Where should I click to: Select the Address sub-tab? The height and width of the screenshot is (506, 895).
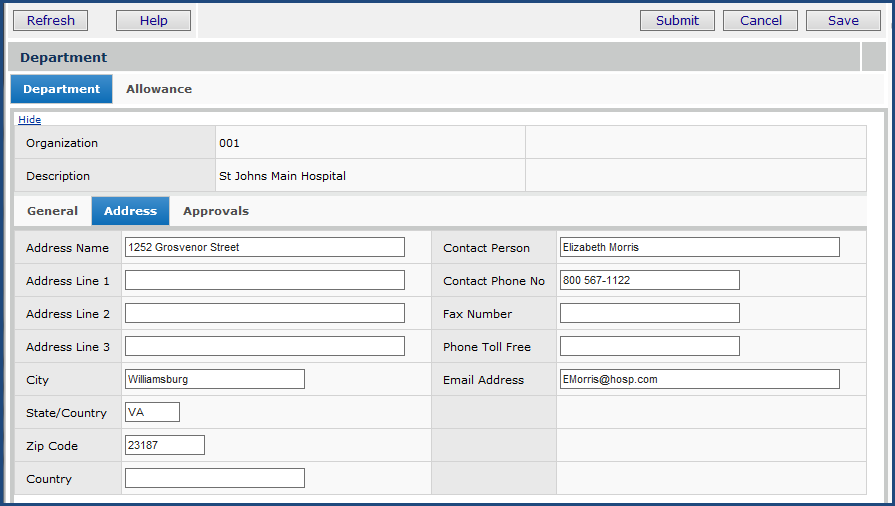(130, 211)
